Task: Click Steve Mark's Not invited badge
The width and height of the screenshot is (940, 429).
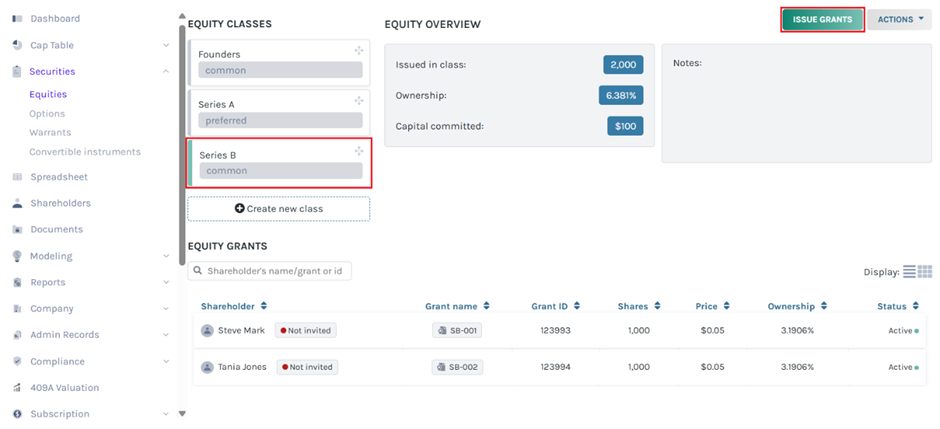Action: pos(306,330)
